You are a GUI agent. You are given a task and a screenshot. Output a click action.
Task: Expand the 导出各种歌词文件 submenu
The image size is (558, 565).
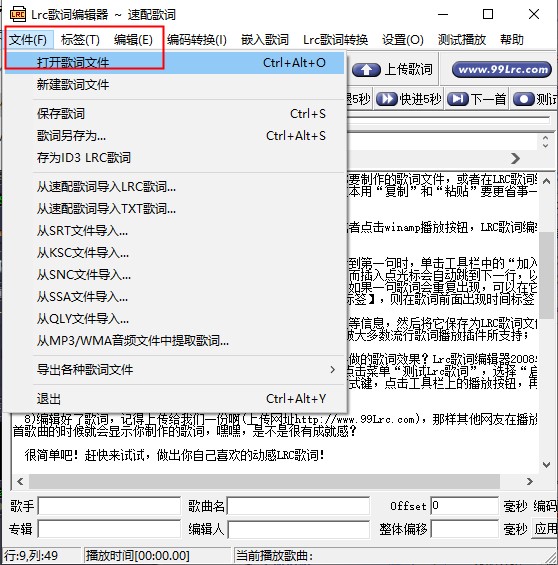pyautogui.click(x=174, y=370)
